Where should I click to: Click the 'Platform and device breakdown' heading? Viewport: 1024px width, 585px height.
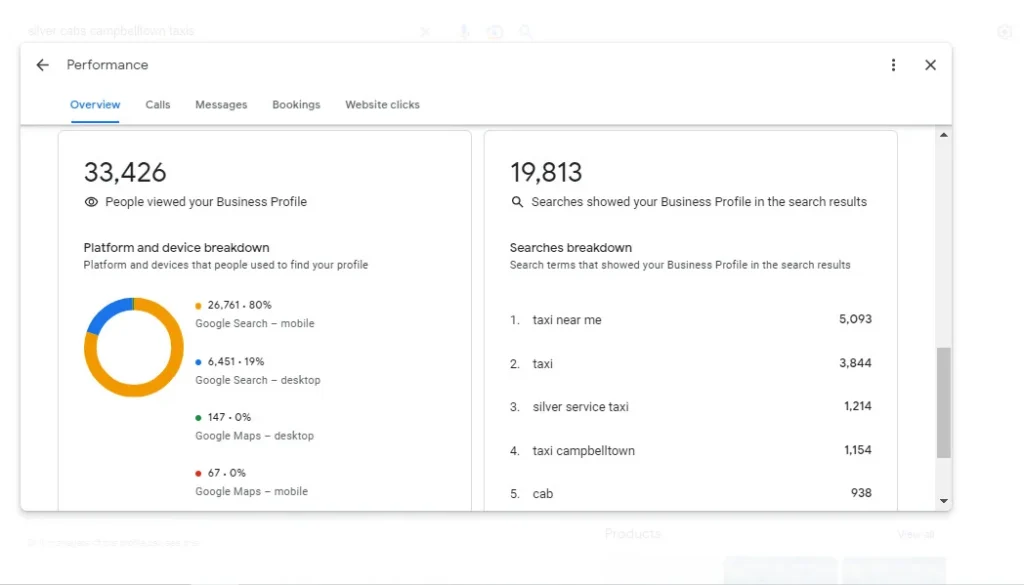176,247
